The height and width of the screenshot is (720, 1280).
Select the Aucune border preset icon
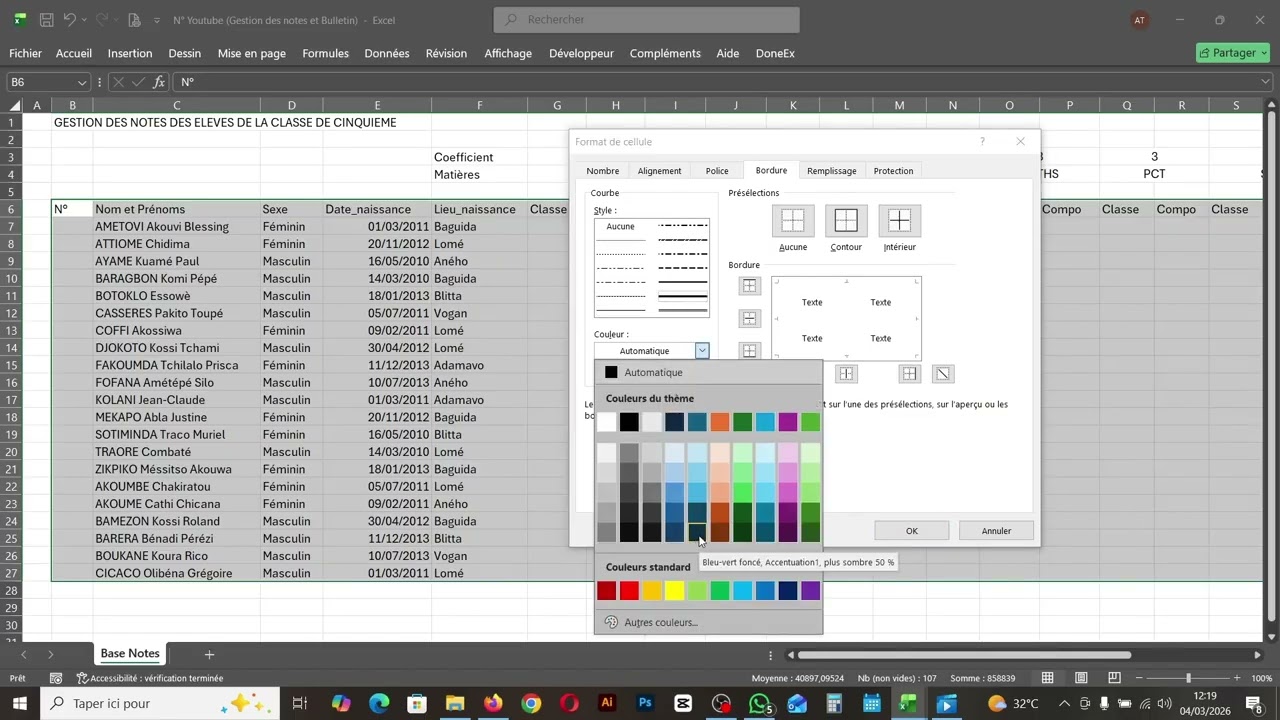tap(793, 221)
